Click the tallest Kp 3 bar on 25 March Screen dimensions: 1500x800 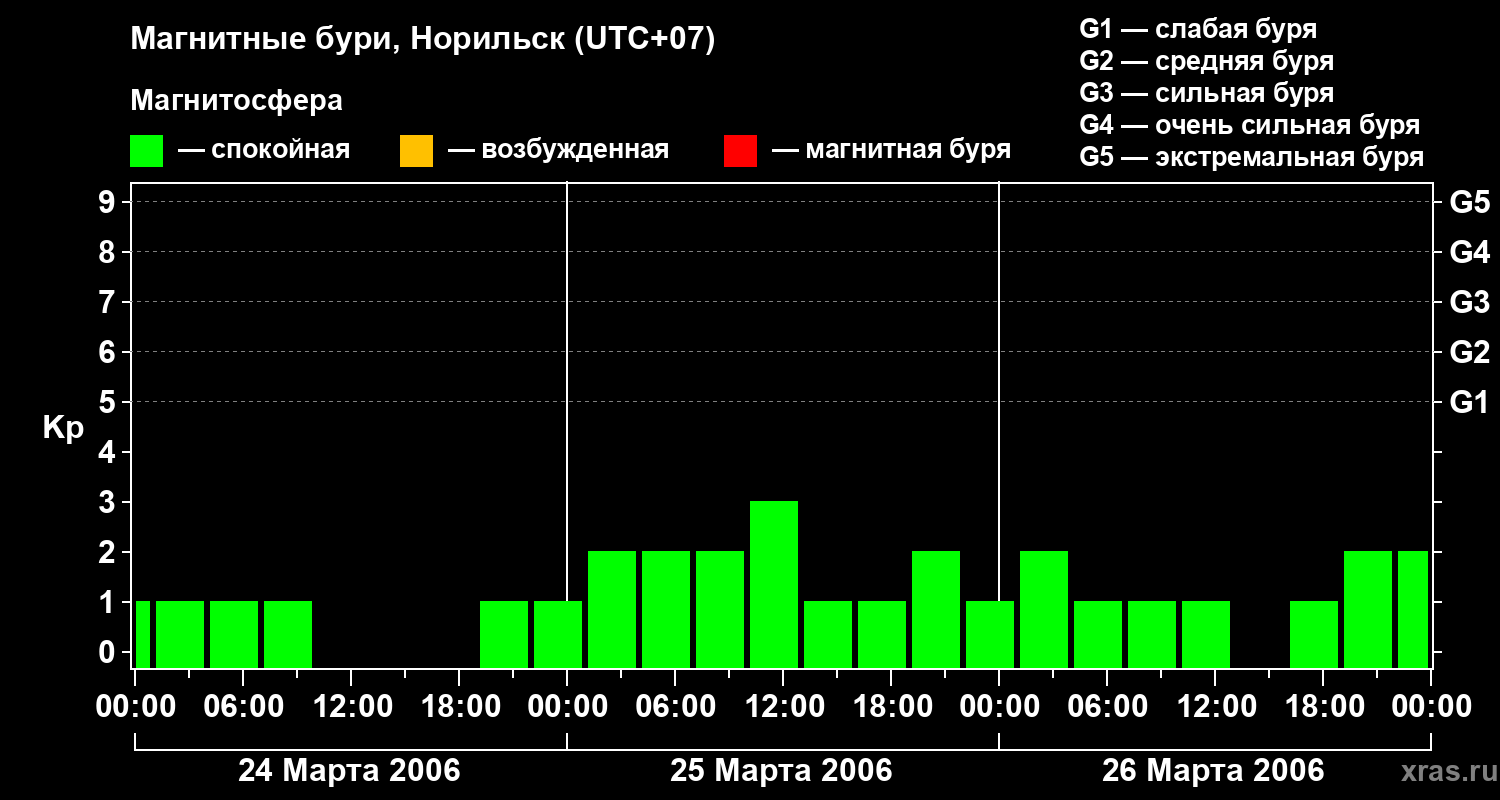774,584
